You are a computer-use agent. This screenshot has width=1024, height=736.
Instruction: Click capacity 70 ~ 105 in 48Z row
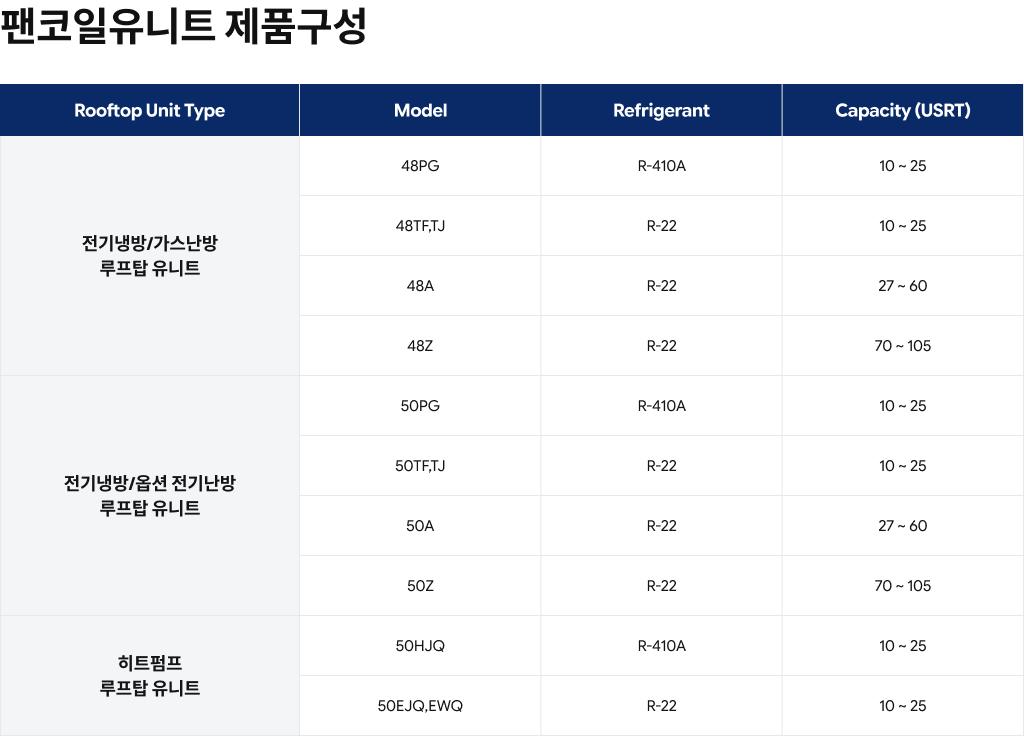pyautogui.click(x=903, y=346)
